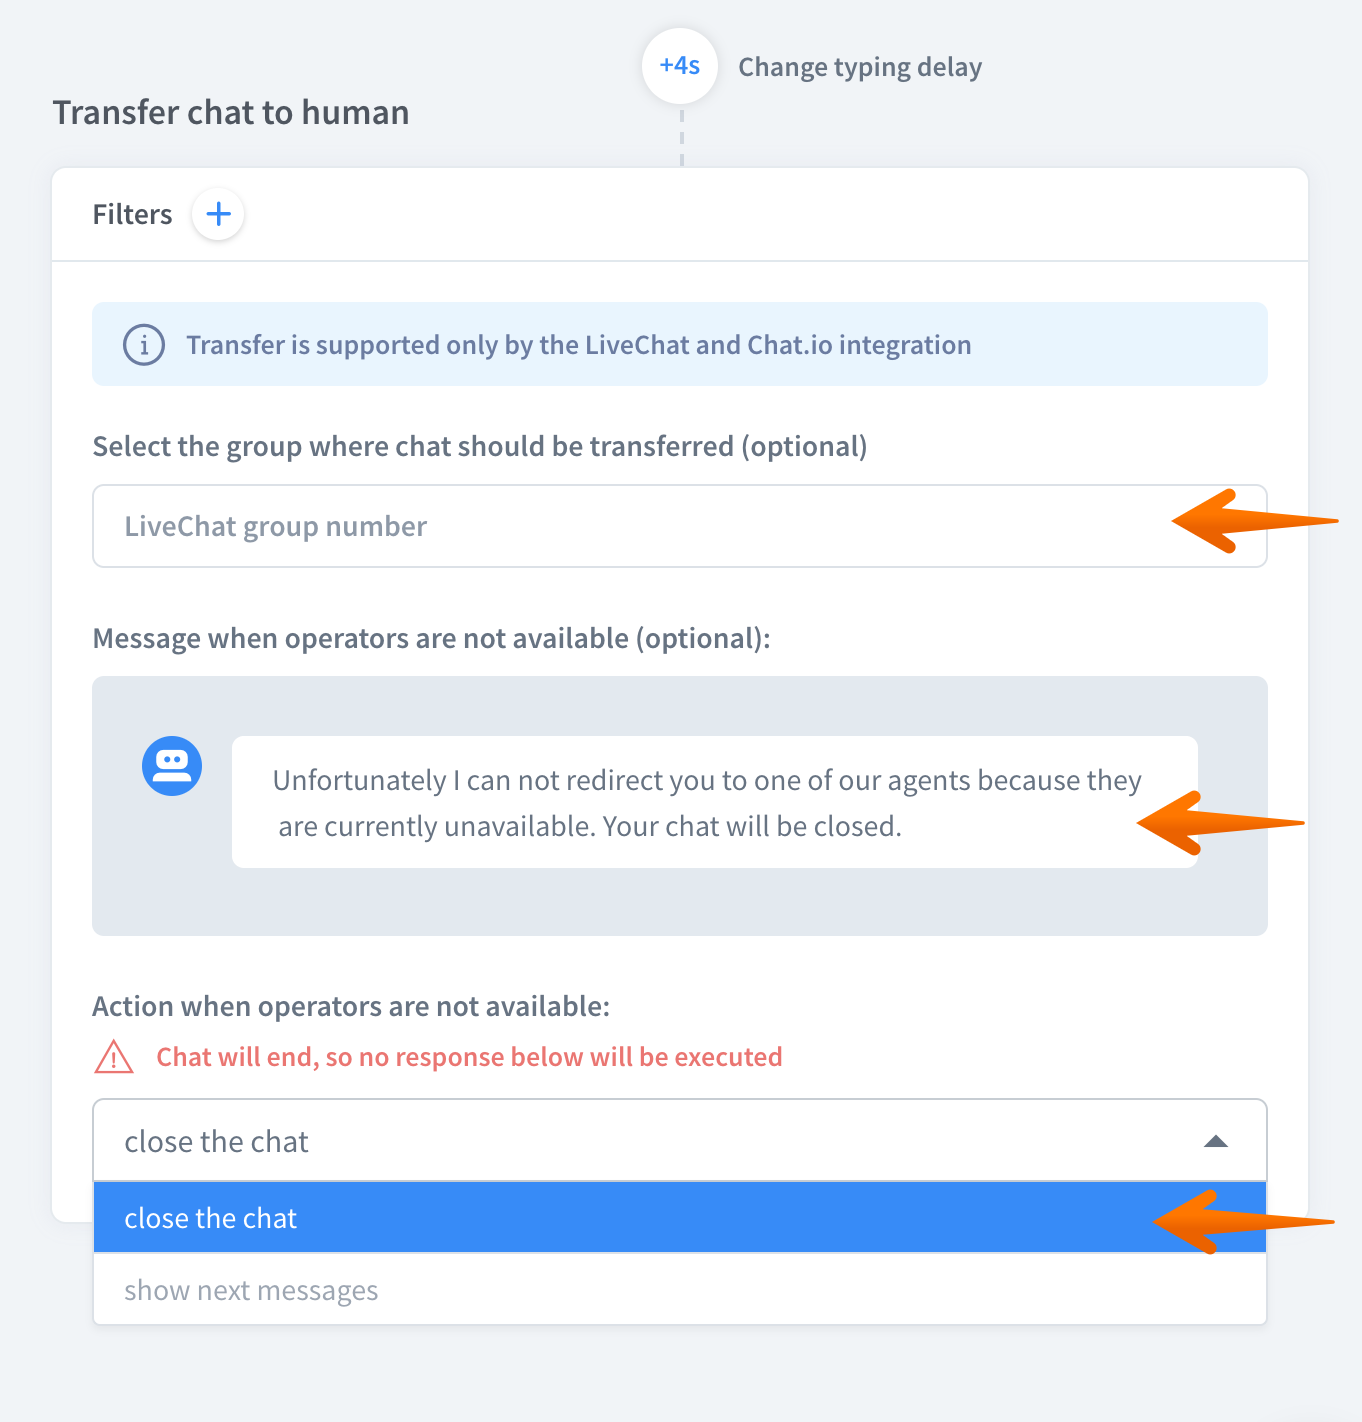Add a filter with the plus icon
The image size is (1362, 1422).
[218, 214]
